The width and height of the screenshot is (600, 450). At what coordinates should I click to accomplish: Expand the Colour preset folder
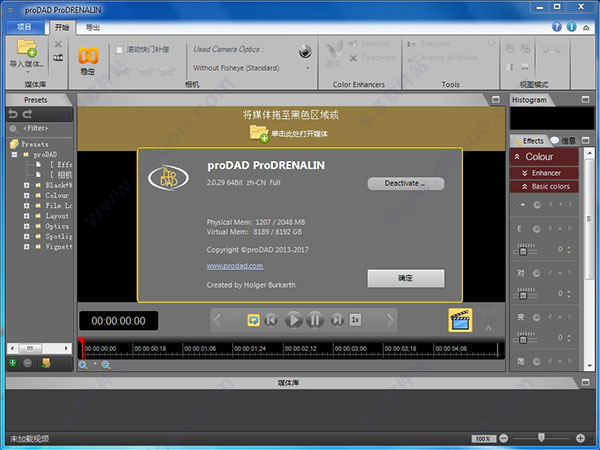pyautogui.click(x=26, y=196)
